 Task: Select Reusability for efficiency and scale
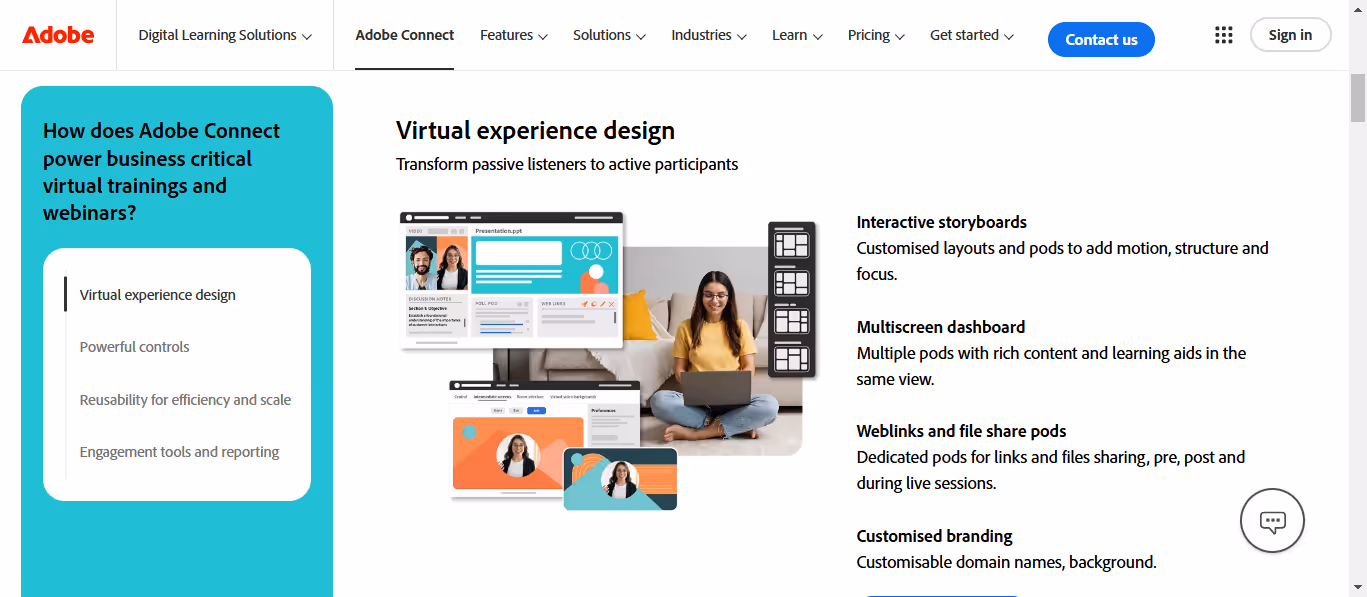pos(186,400)
